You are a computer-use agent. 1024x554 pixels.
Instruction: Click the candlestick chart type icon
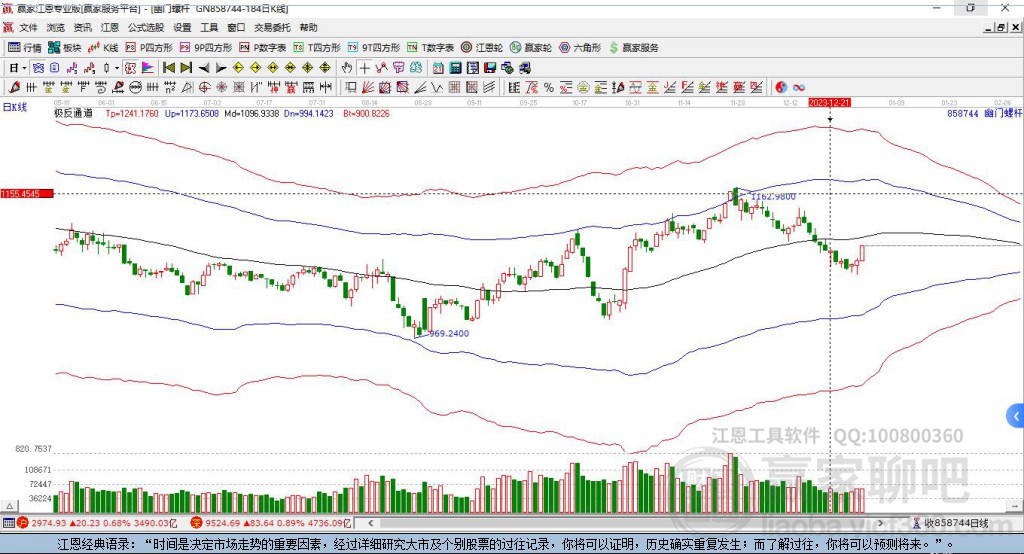click(107, 68)
